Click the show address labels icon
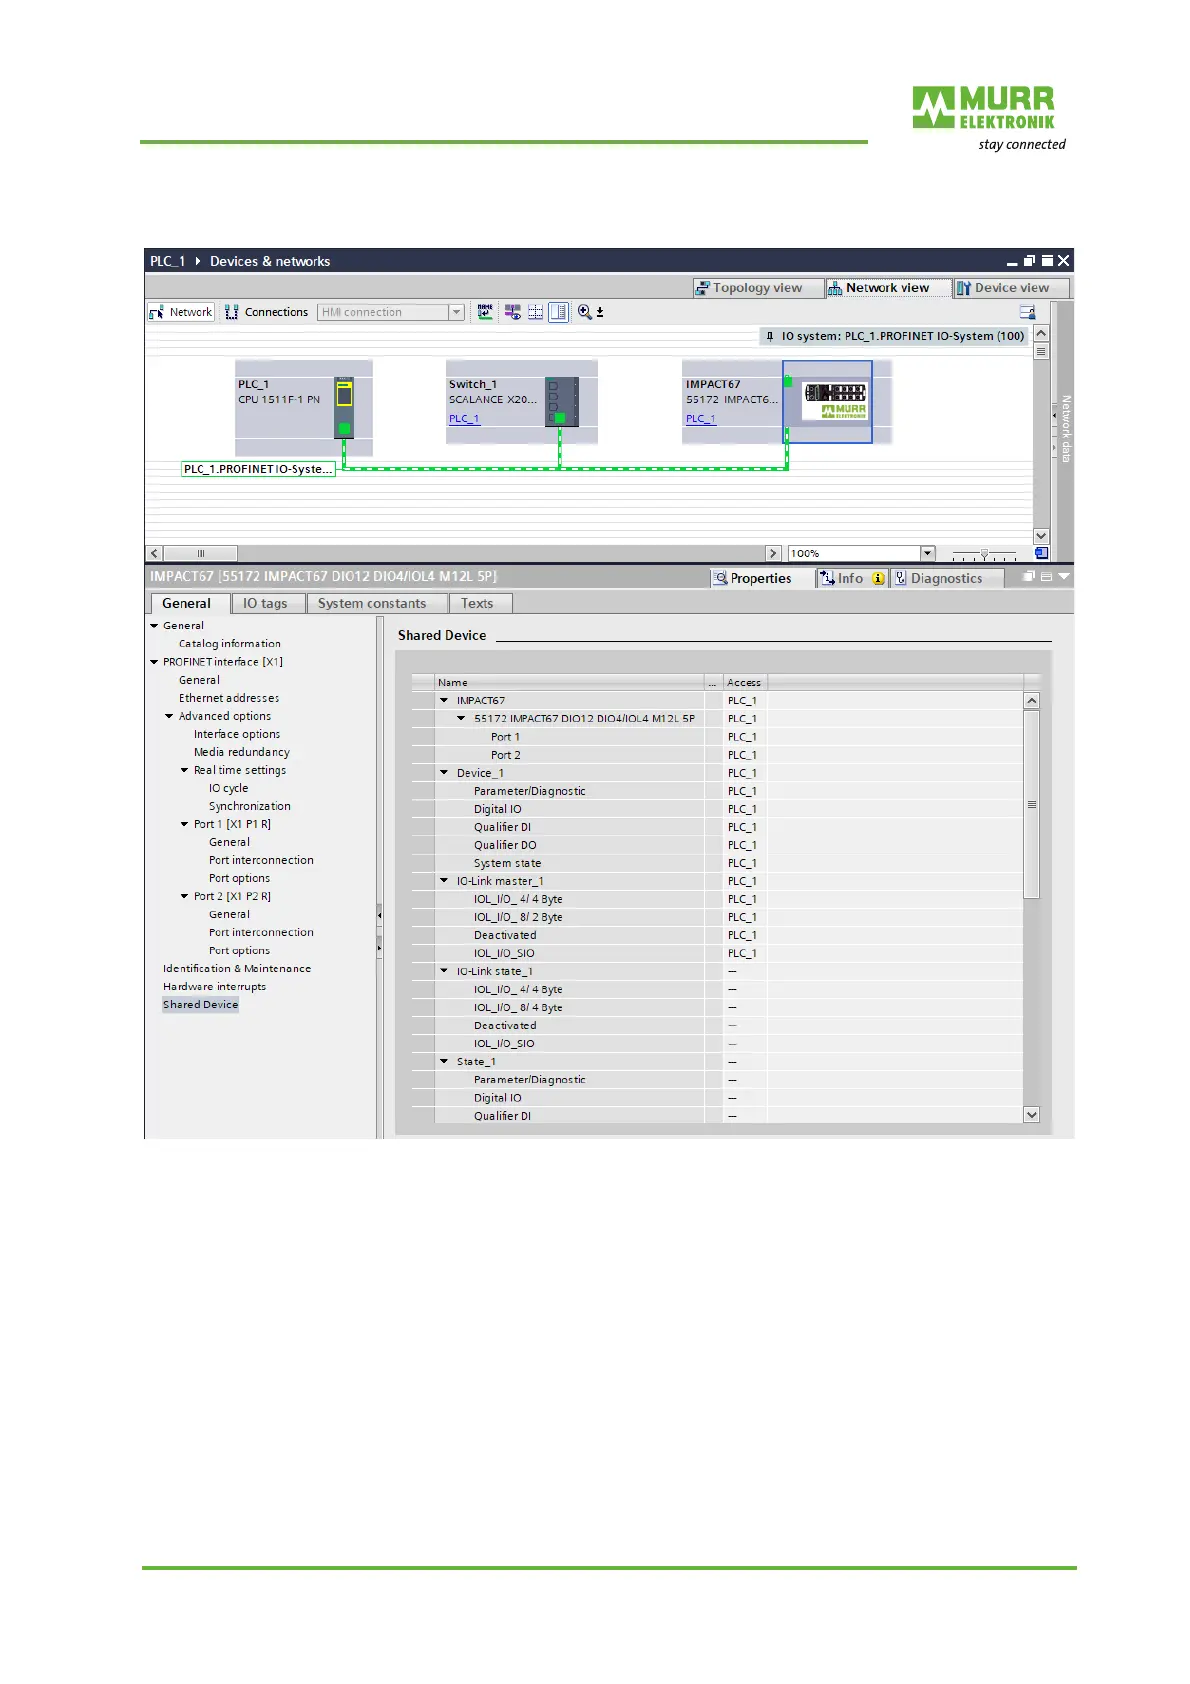Viewport: 1190px width, 1684px height. (512, 312)
